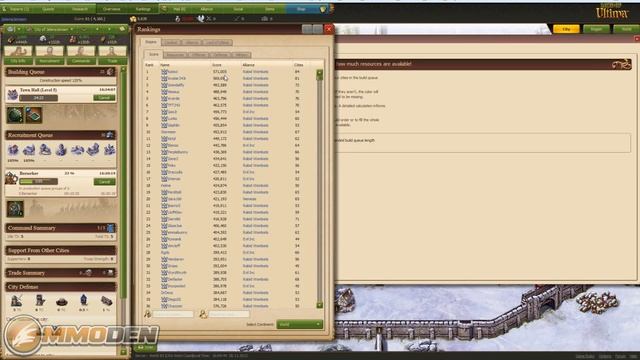This screenshot has width=640, height=360.
Task: Click the build plan icon under Building Queue
Action: [x=34, y=115]
